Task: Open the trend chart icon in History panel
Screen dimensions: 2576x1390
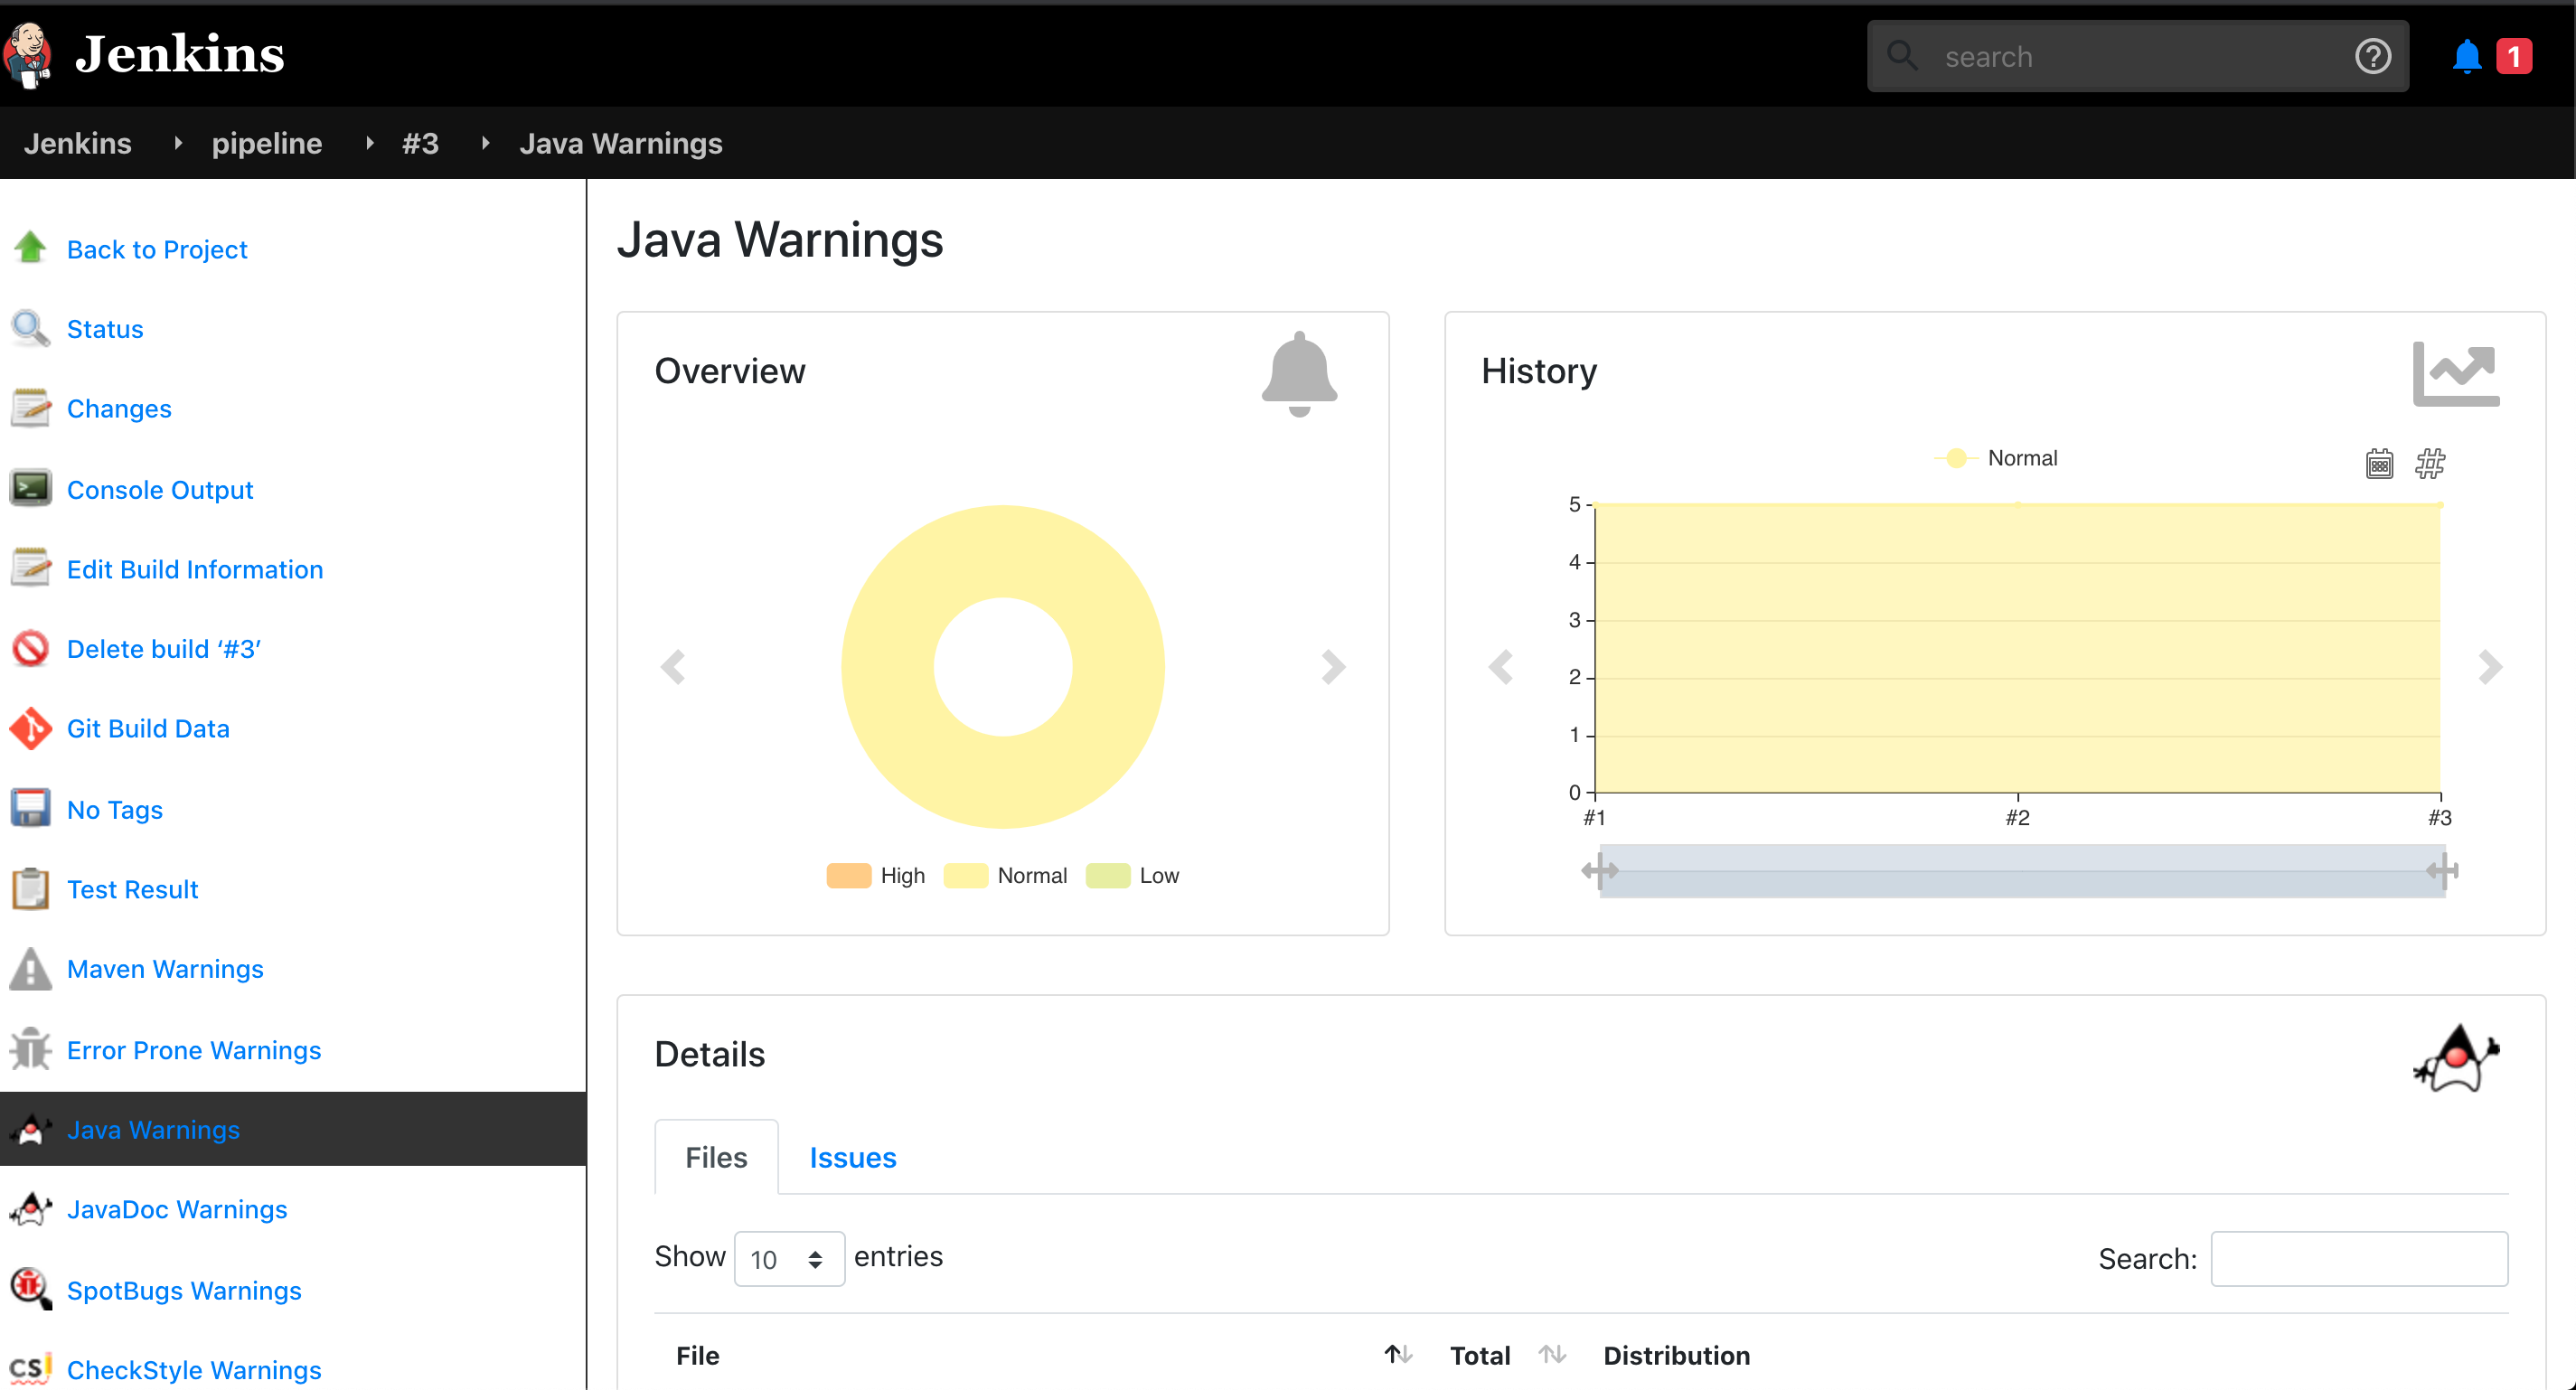Action: [2457, 372]
